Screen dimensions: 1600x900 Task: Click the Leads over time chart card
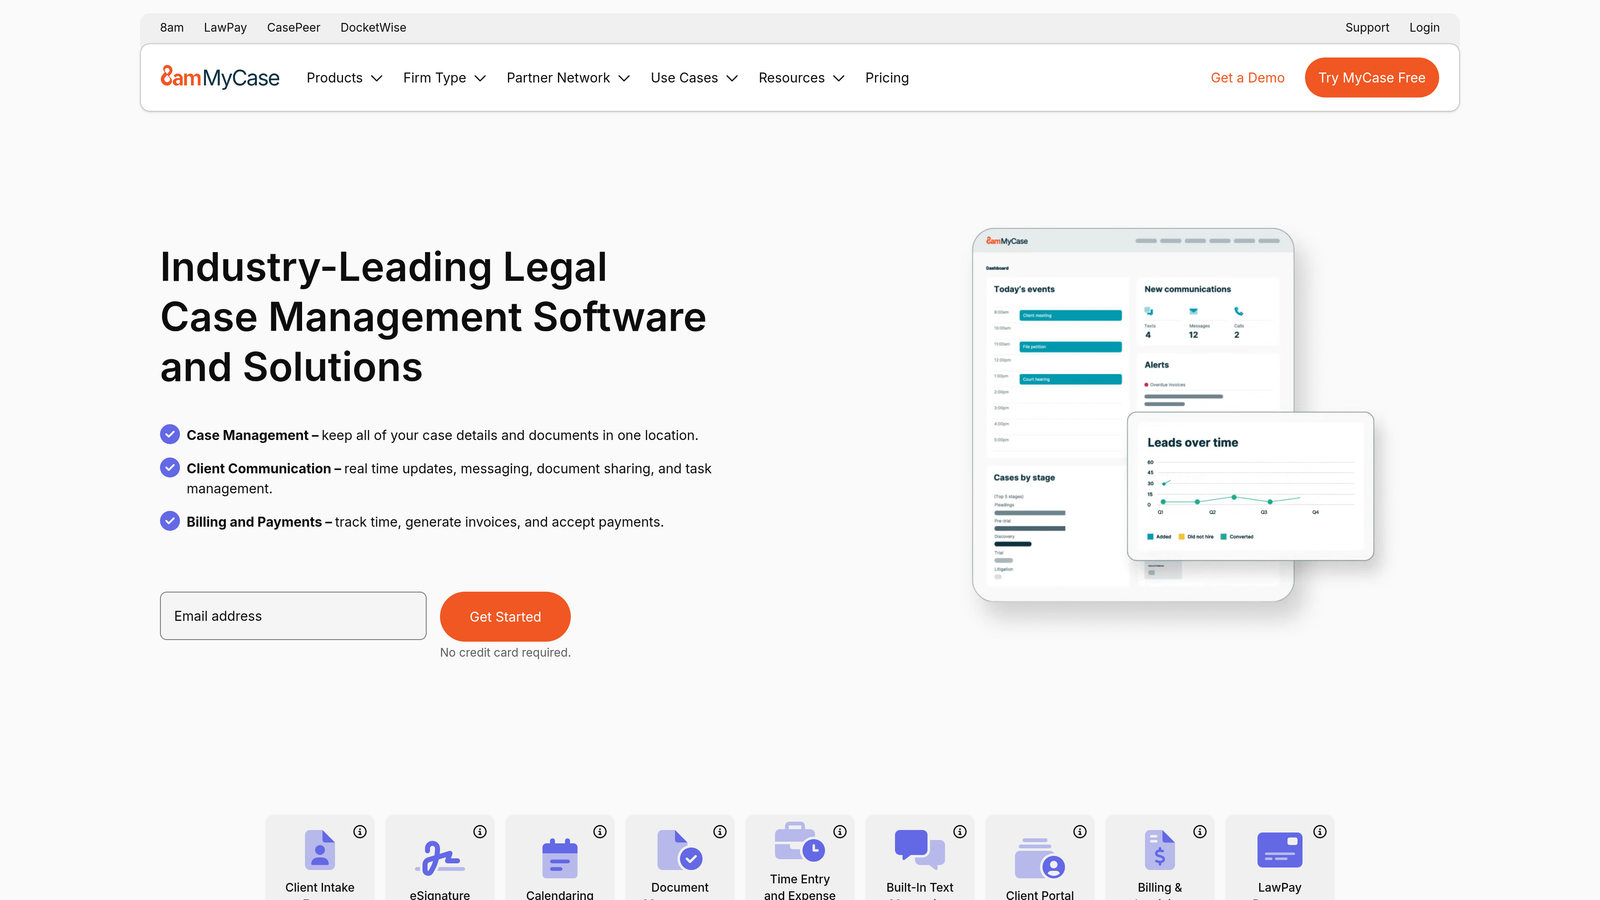click(x=1250, y=486)
